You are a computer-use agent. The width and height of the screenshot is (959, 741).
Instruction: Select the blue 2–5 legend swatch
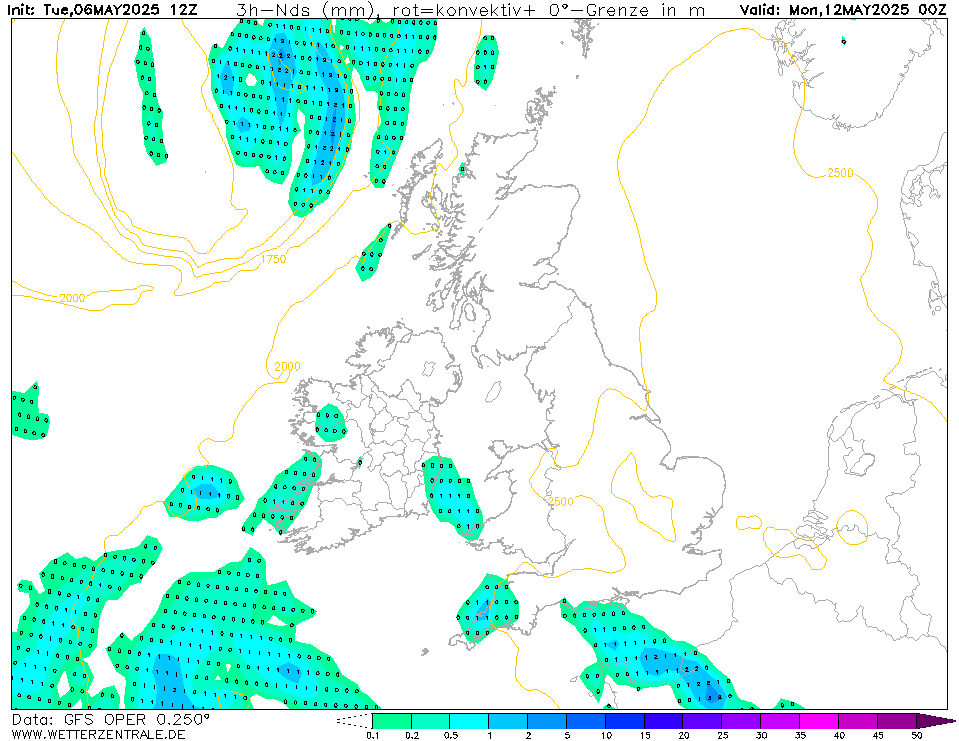tap(547, 721)
